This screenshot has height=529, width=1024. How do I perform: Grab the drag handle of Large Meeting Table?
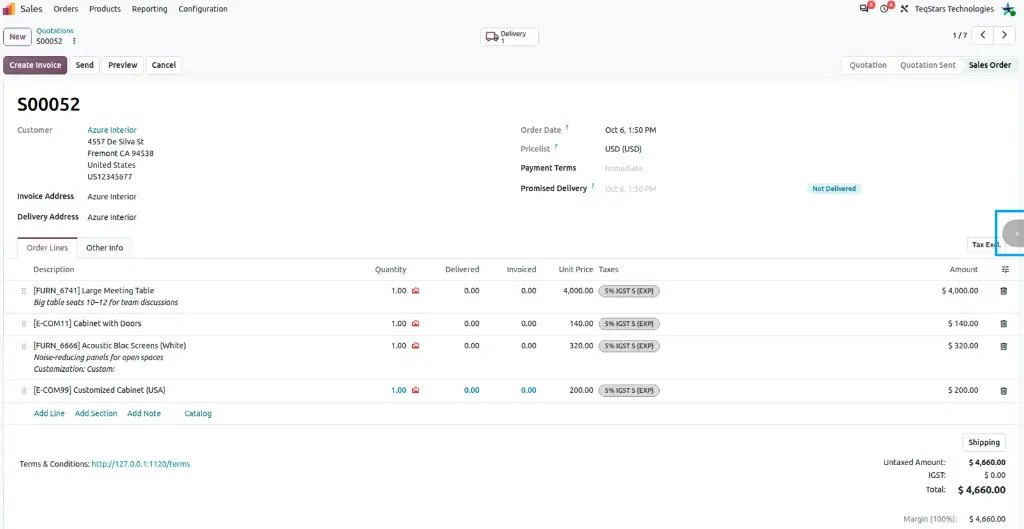click(24, 291)
